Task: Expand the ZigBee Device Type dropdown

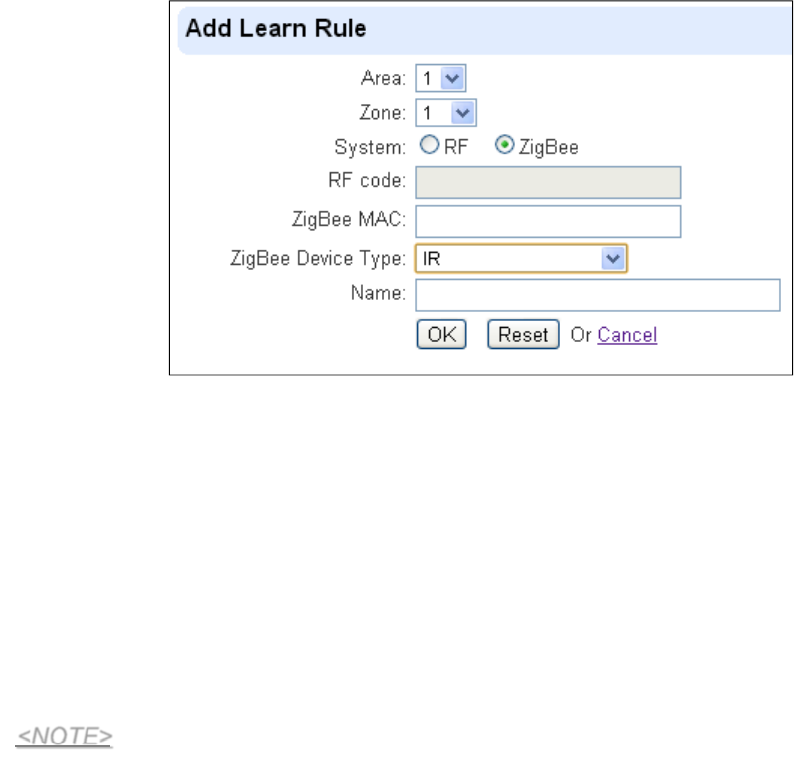Action: 521,259
